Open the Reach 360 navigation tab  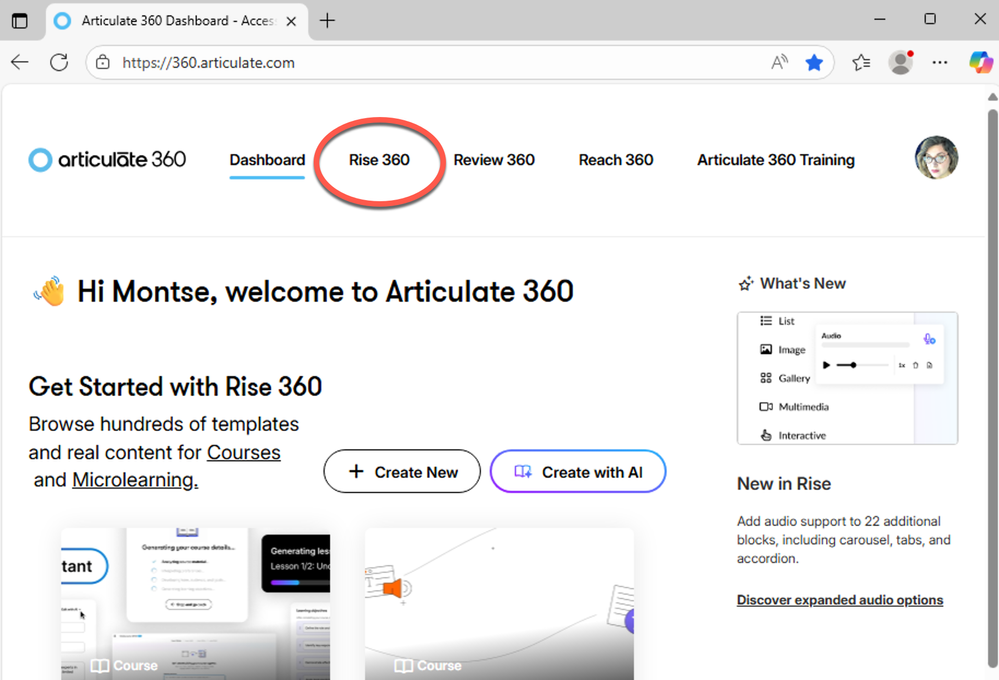(x=615, y=160)
